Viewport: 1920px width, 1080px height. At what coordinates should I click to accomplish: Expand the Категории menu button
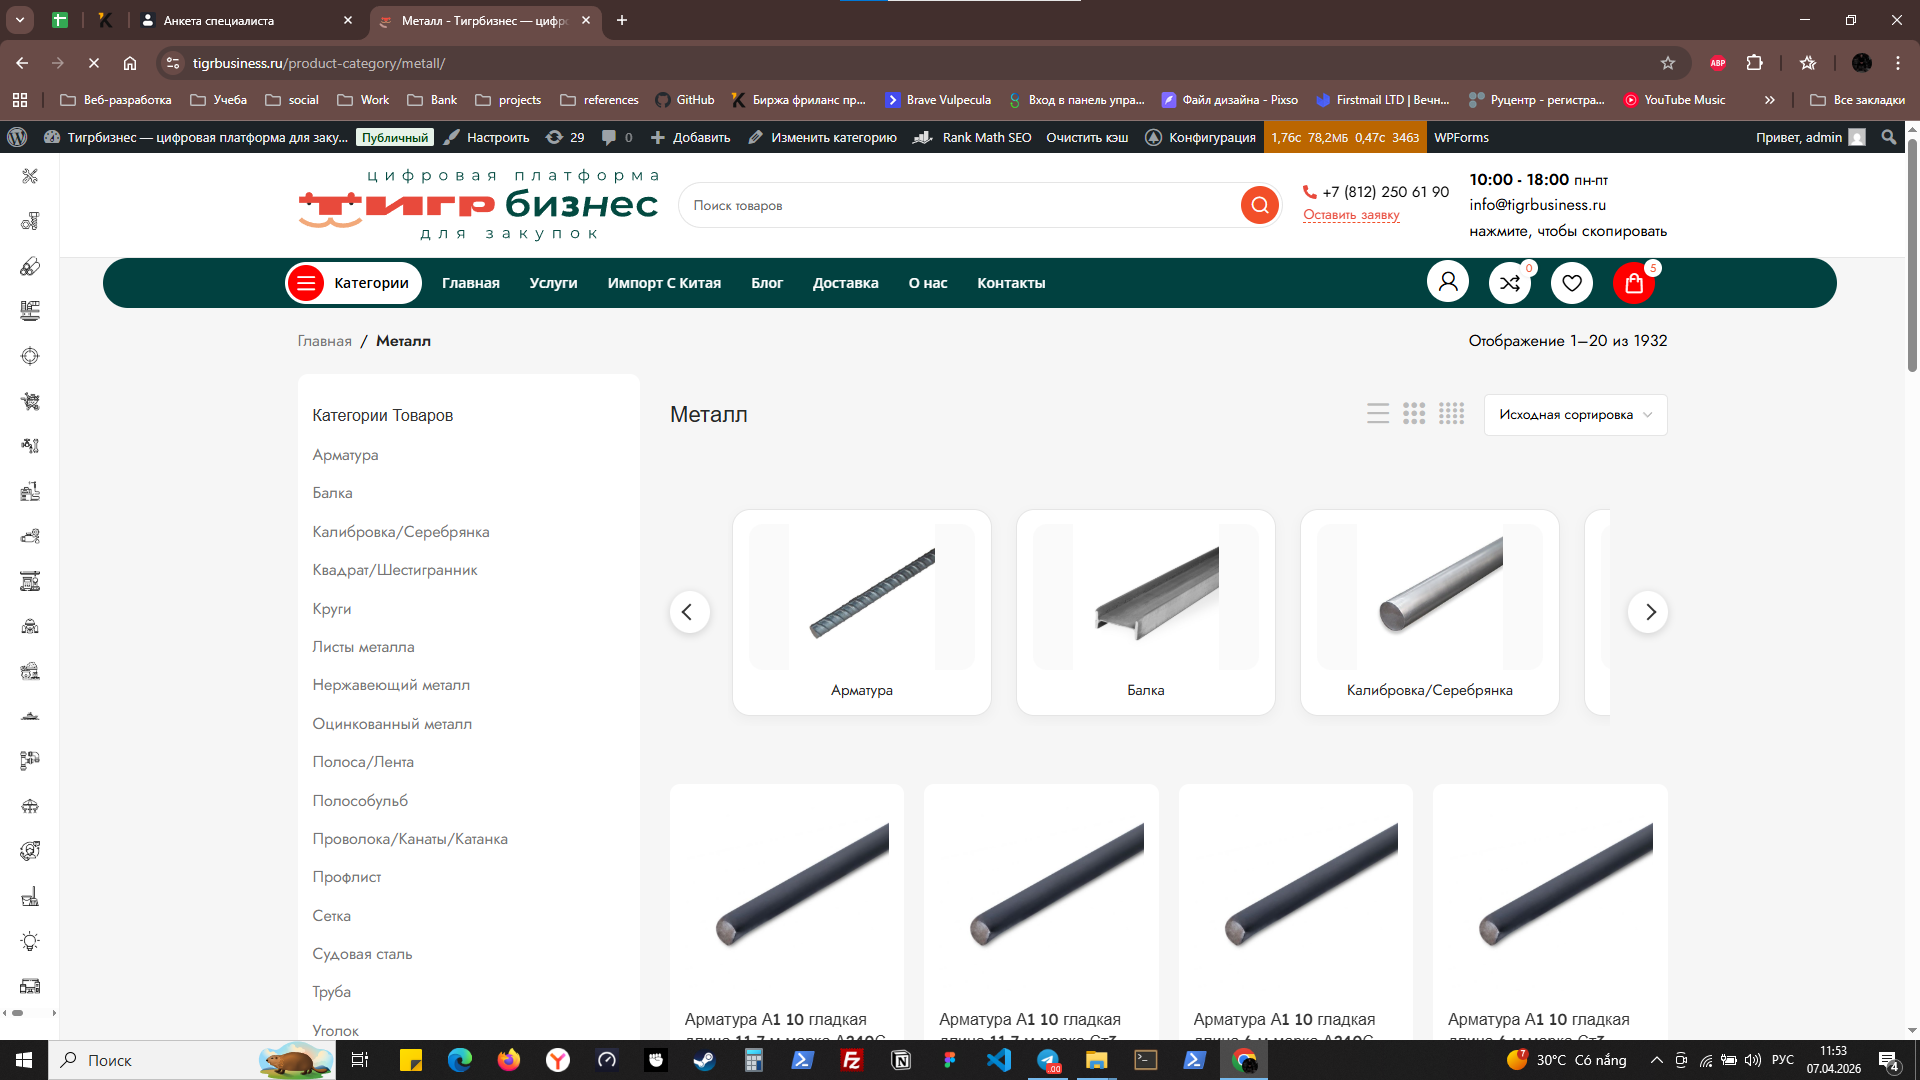[x=353, y=283]
